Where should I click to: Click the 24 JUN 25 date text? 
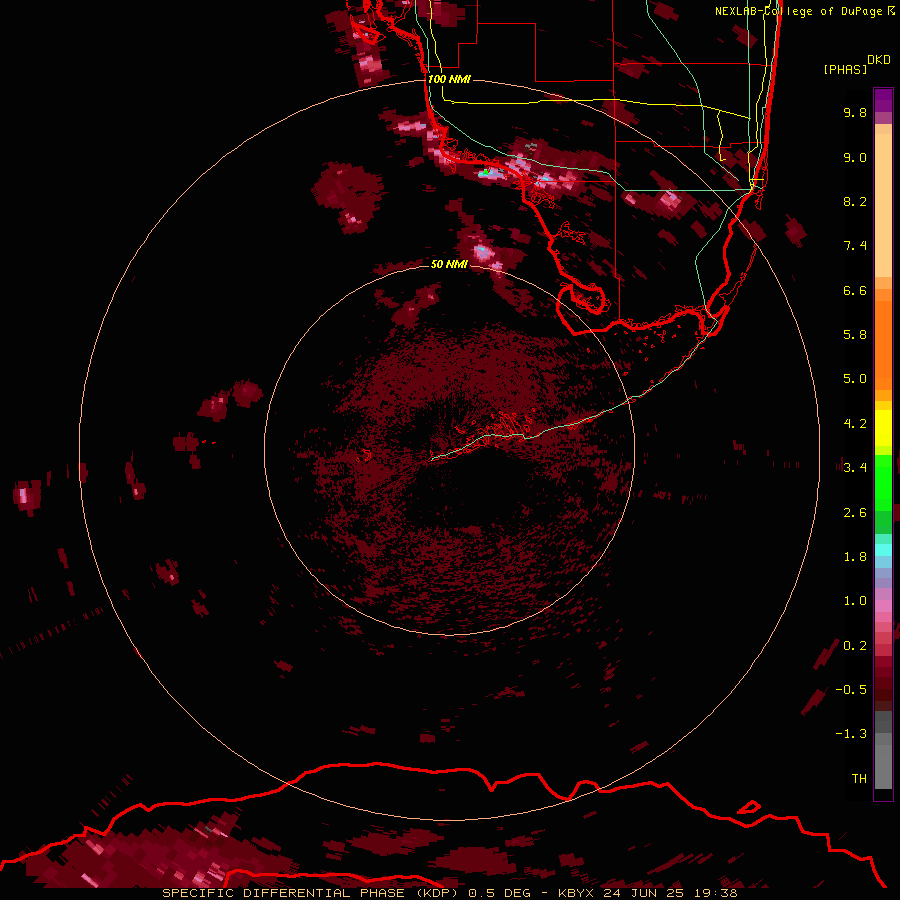(x=643, y=893)
